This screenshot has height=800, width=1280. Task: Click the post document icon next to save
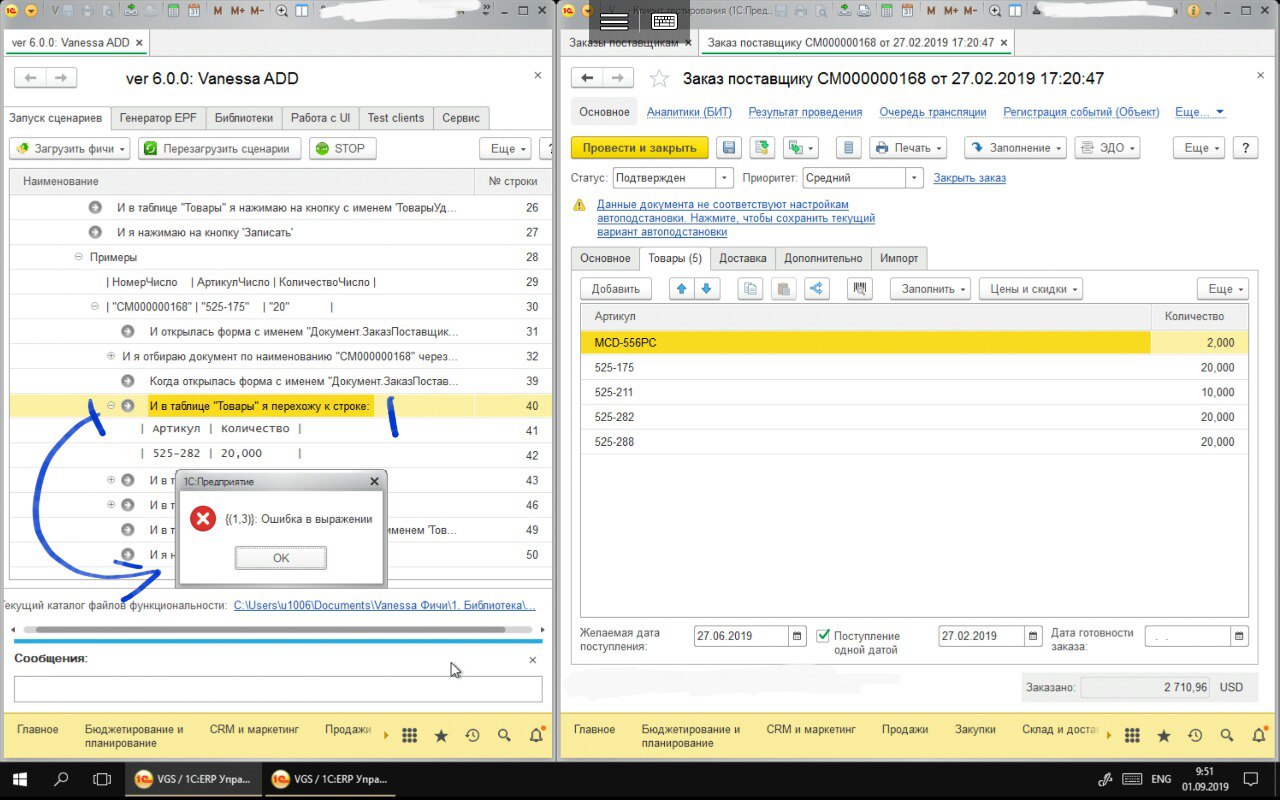click(x=762, y=148)
